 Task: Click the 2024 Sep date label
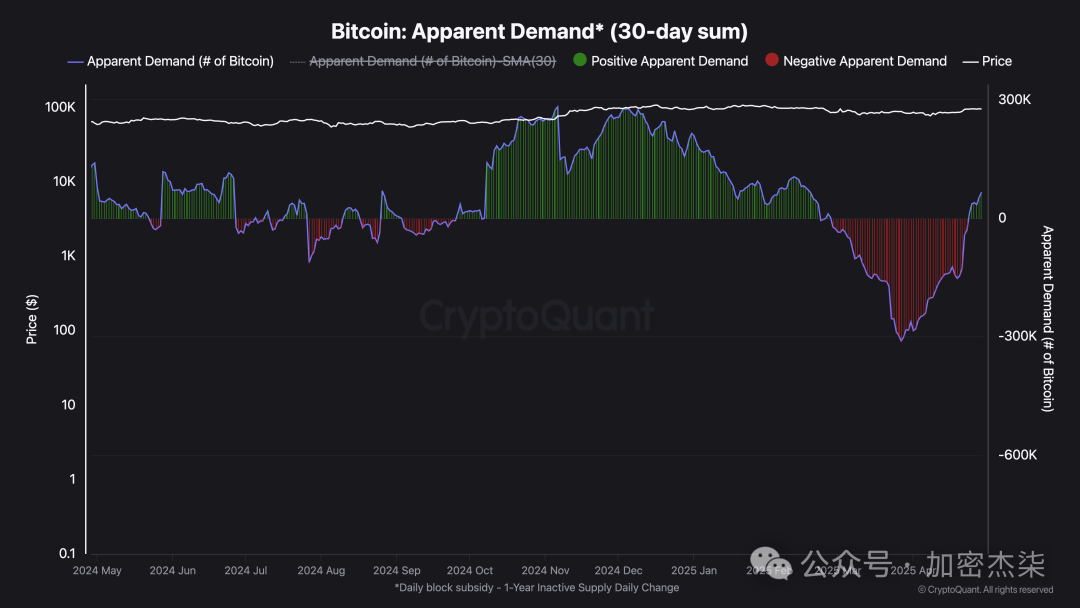click(397, 571)
